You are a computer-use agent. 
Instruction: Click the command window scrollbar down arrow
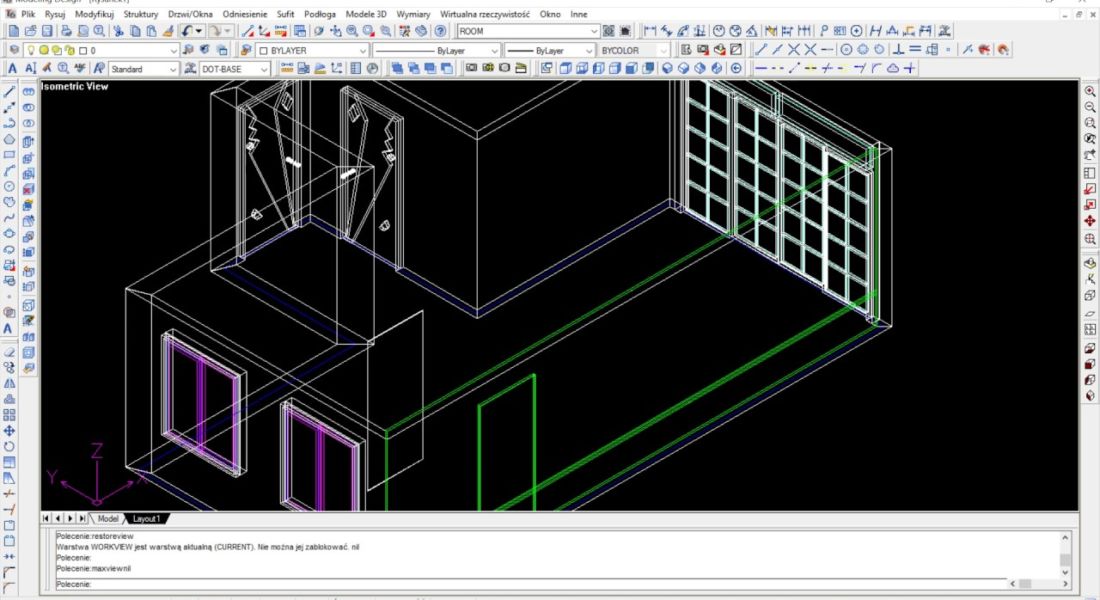click(1065, 571)
